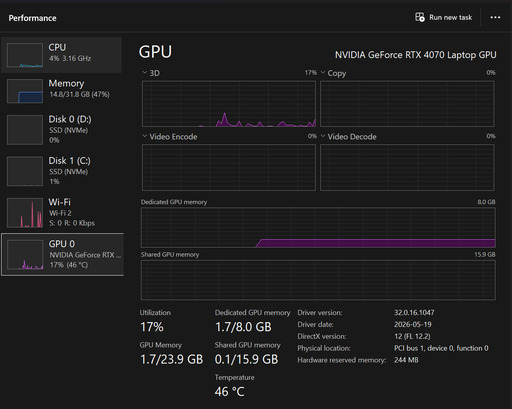Select Disk 1 (C:) in the sidebar
Viewport: 512px width, 409px height.
[62, 171]
